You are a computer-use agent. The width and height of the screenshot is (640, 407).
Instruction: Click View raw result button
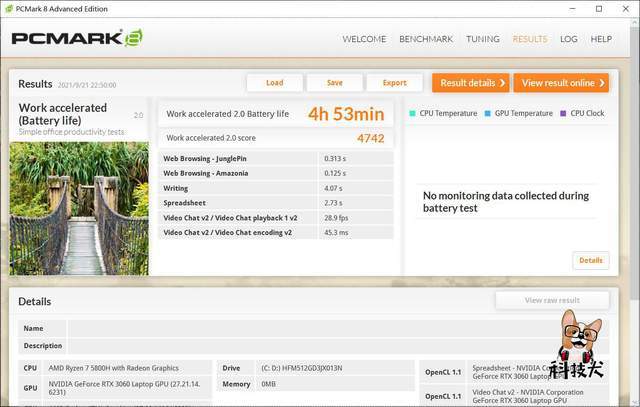click(x=552, y=300)
